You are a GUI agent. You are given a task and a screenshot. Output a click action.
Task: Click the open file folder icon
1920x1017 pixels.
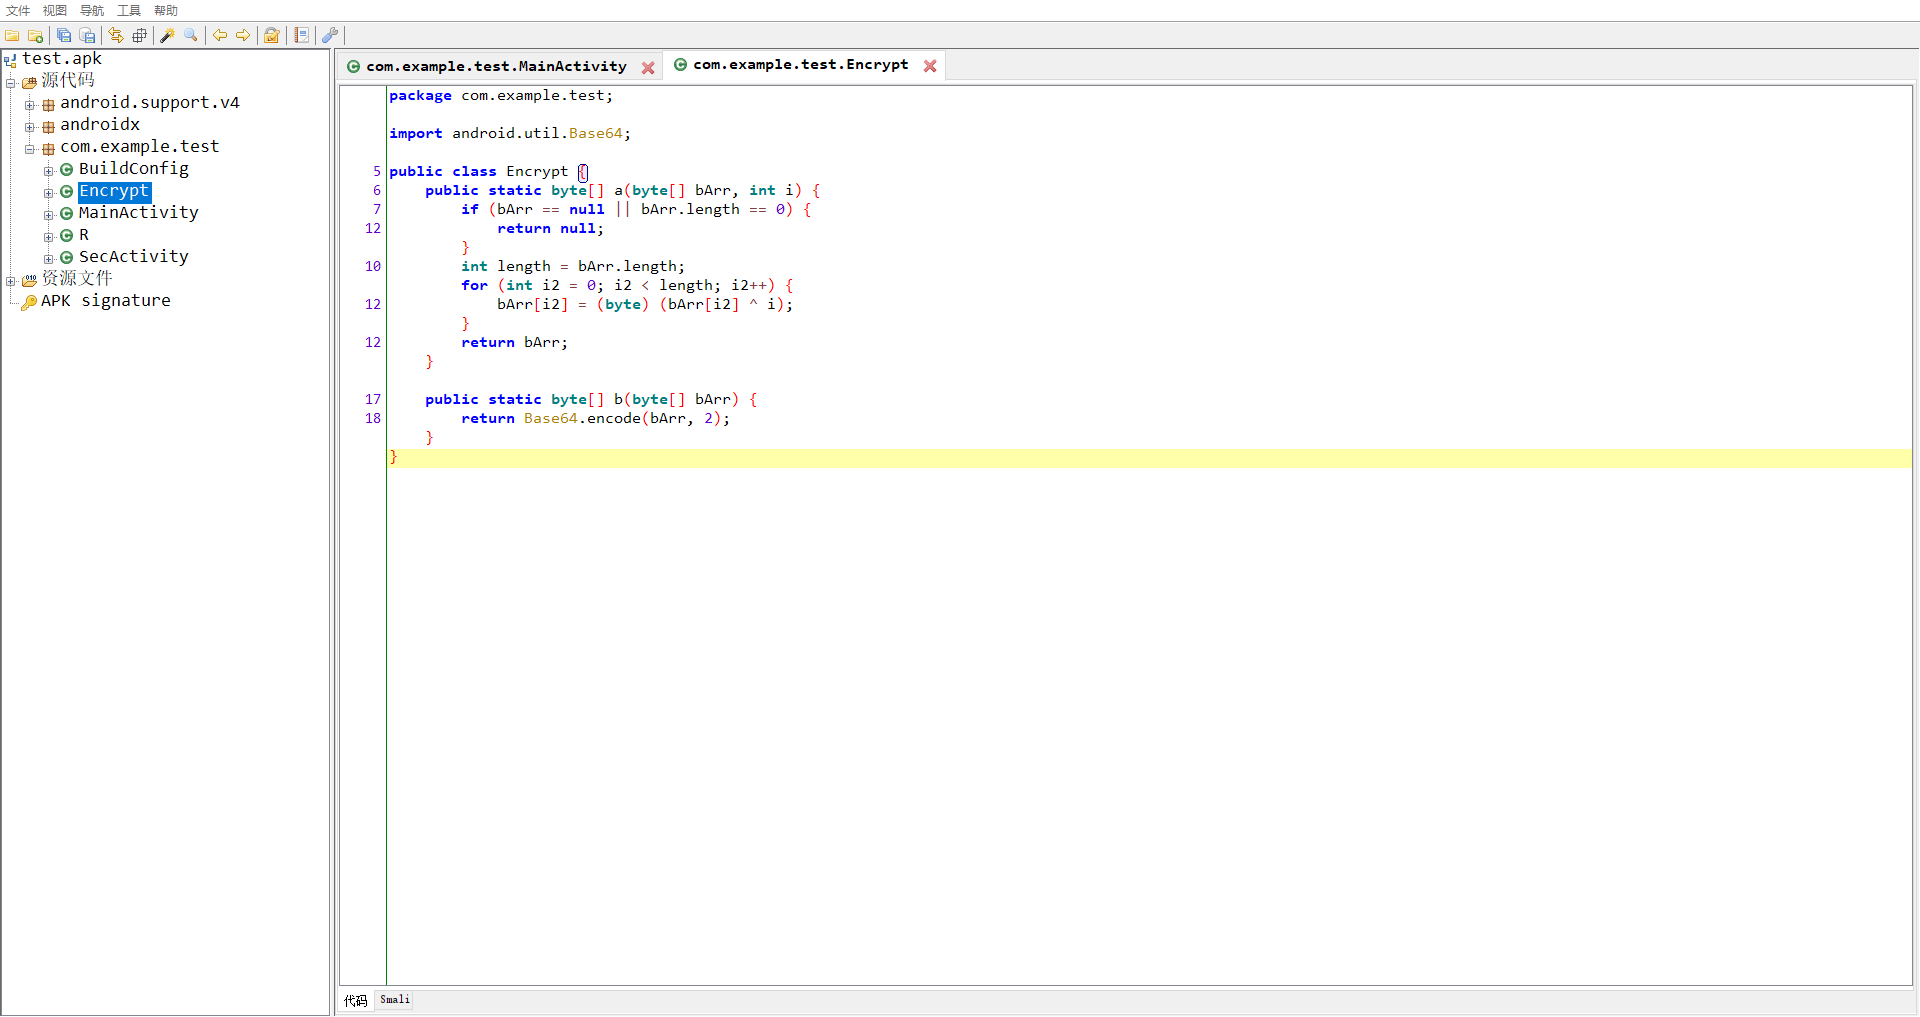(x=12, y=36)
